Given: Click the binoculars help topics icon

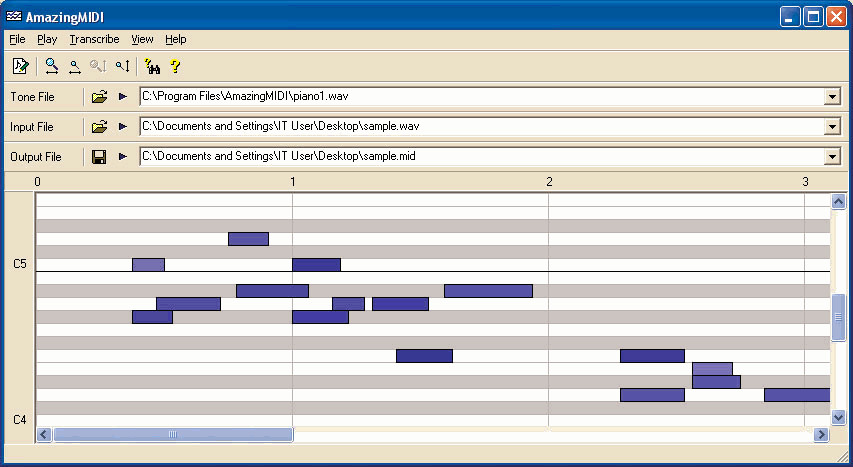Looking at the screenshot, I should click(152, 66).
